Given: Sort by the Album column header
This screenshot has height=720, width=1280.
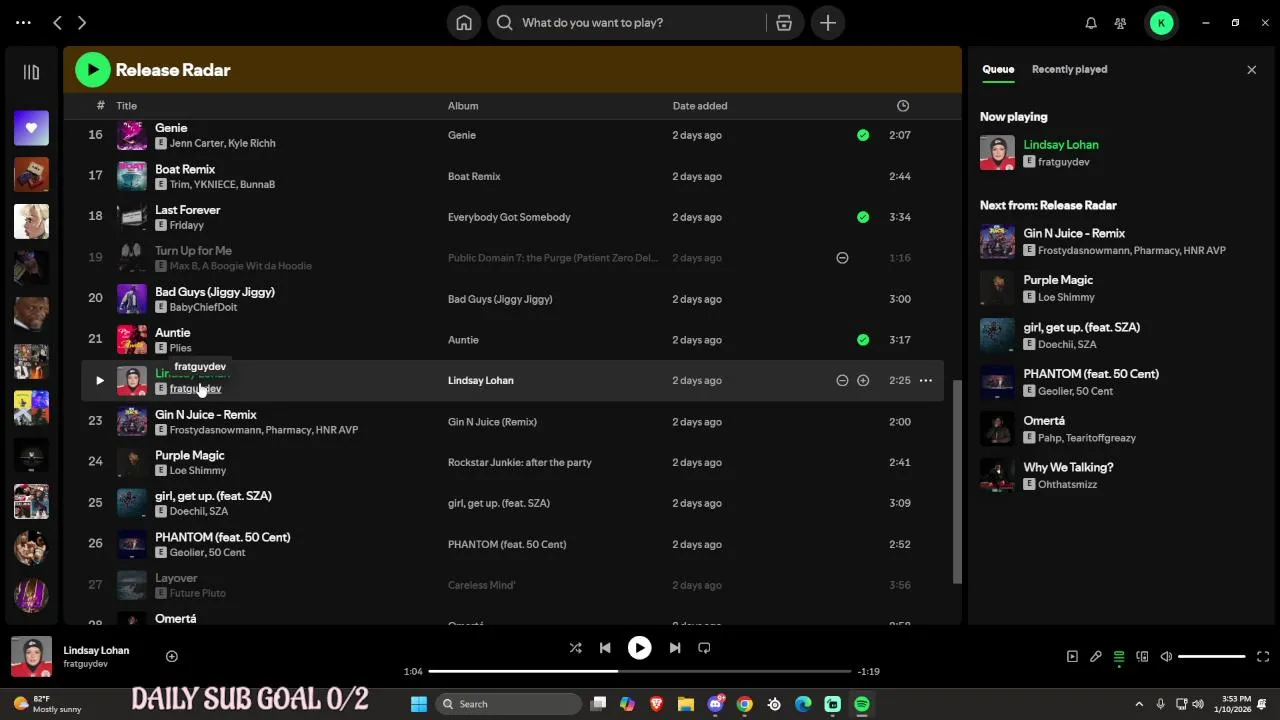Looking at the screenshot, I should click(x=463, y=106).
